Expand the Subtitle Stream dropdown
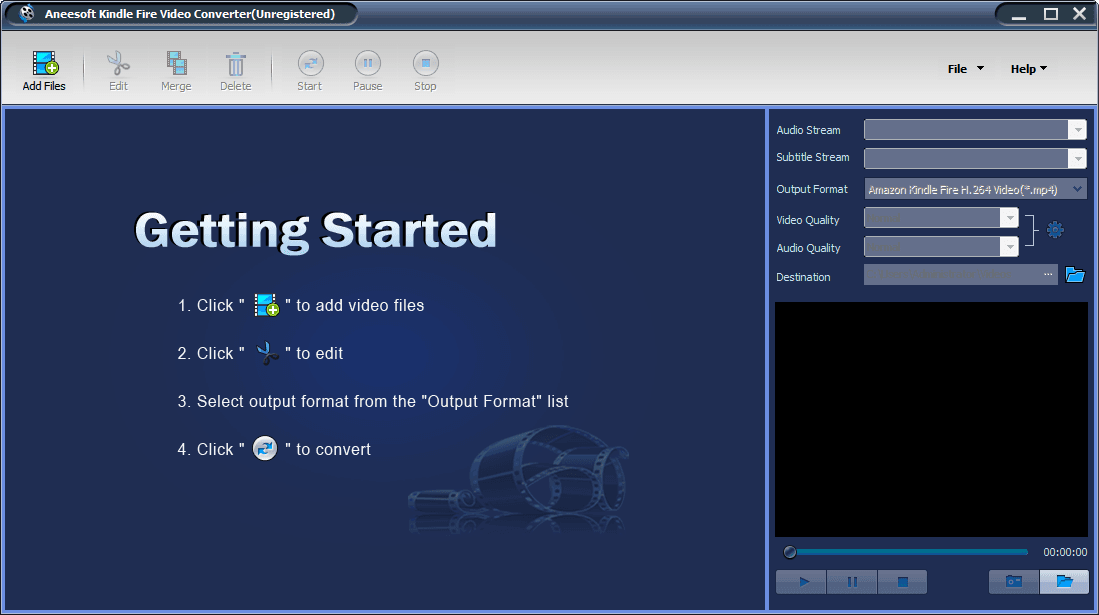The height and width of the screenshot is (615, 1099). point(1077,158)
